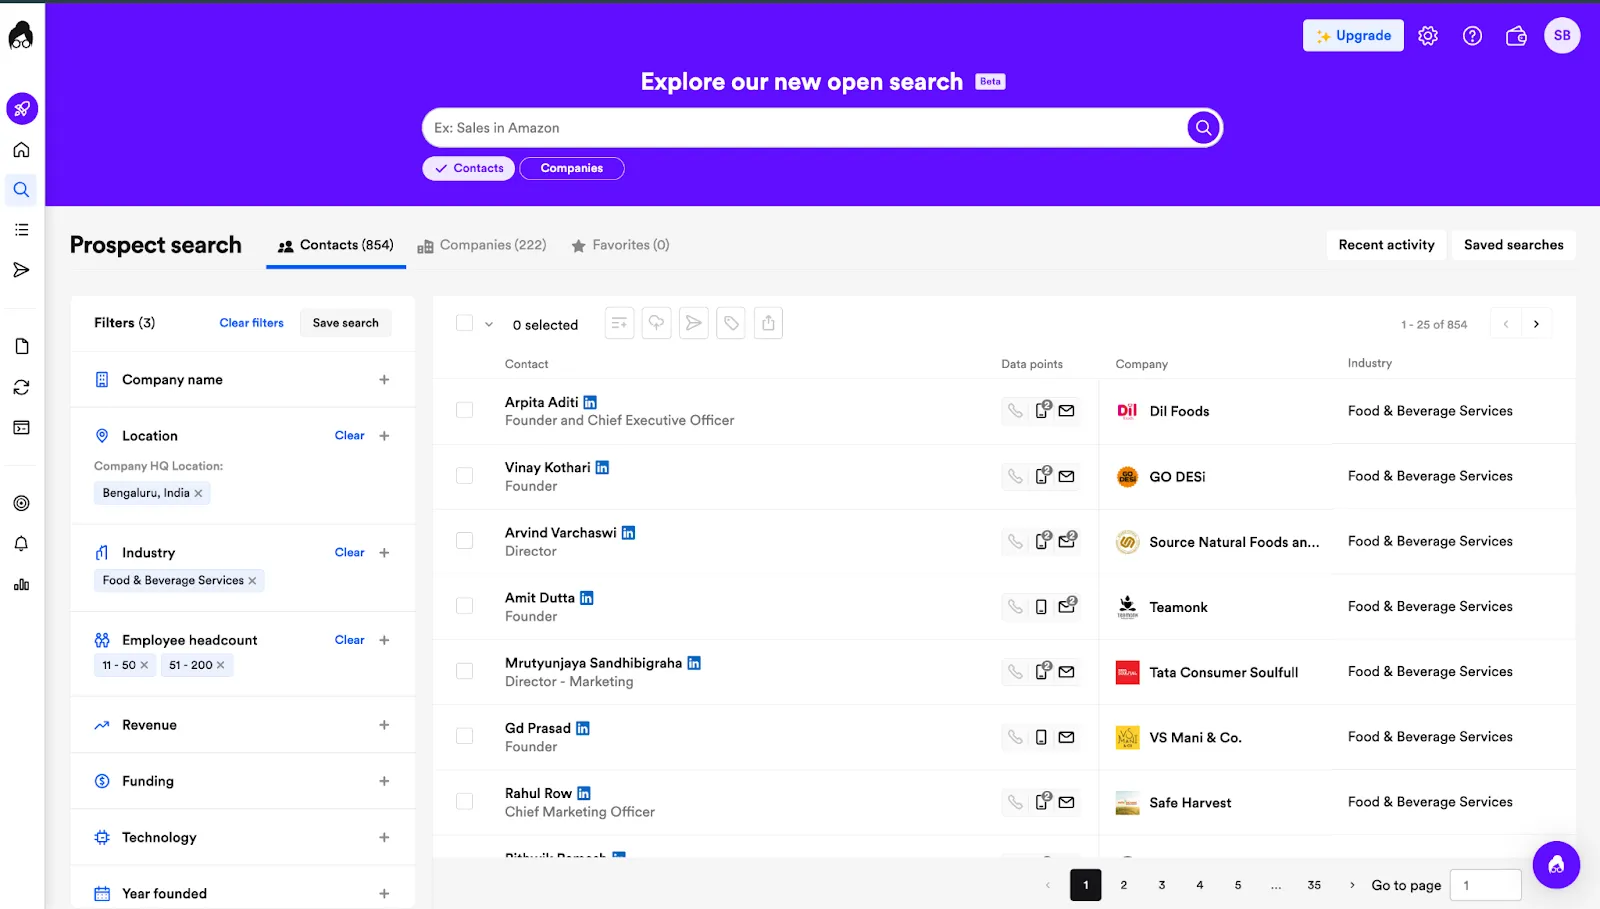Go to results page 2
This screenshot has width=1600, height=909.
[x=1124, y=885]
